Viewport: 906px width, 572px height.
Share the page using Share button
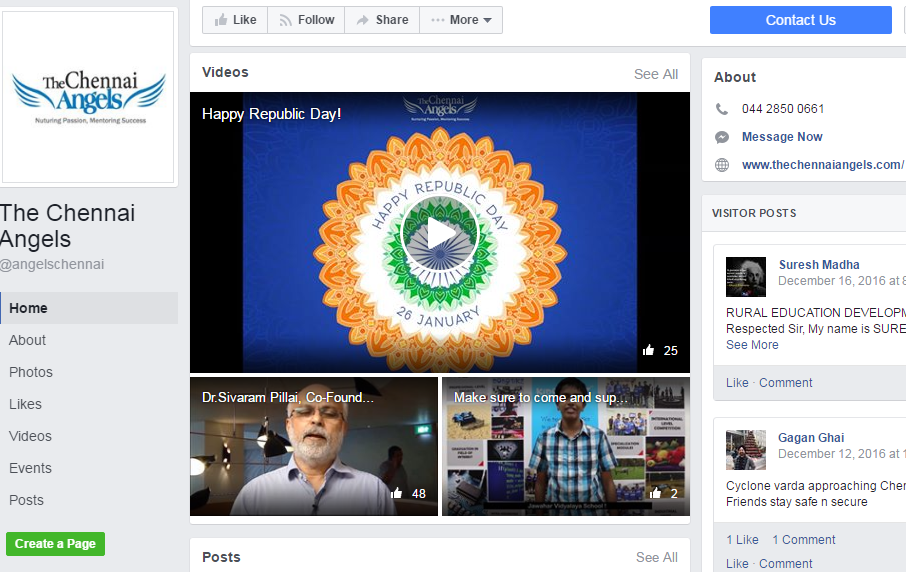pos(382,20)
